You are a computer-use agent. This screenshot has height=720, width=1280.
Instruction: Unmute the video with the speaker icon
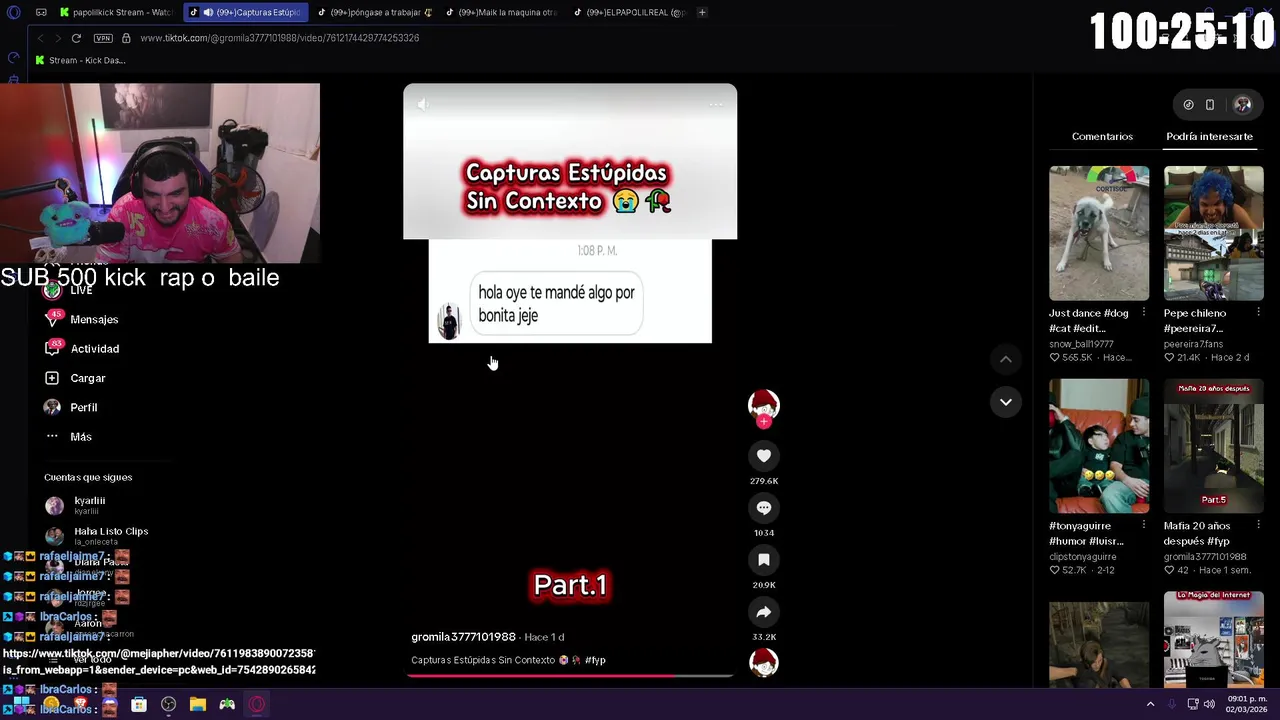[x=422, y=104]
